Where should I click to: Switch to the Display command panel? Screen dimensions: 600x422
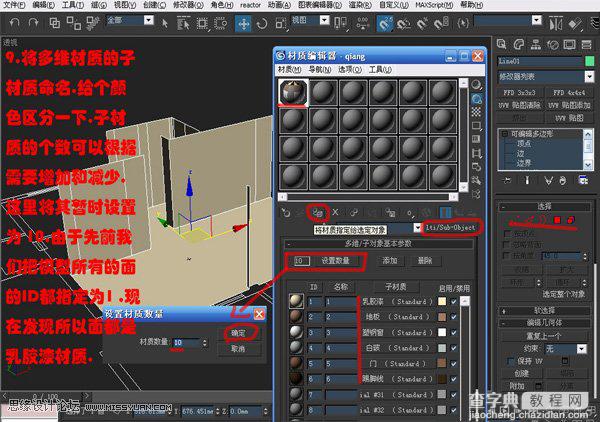point(569,44)
